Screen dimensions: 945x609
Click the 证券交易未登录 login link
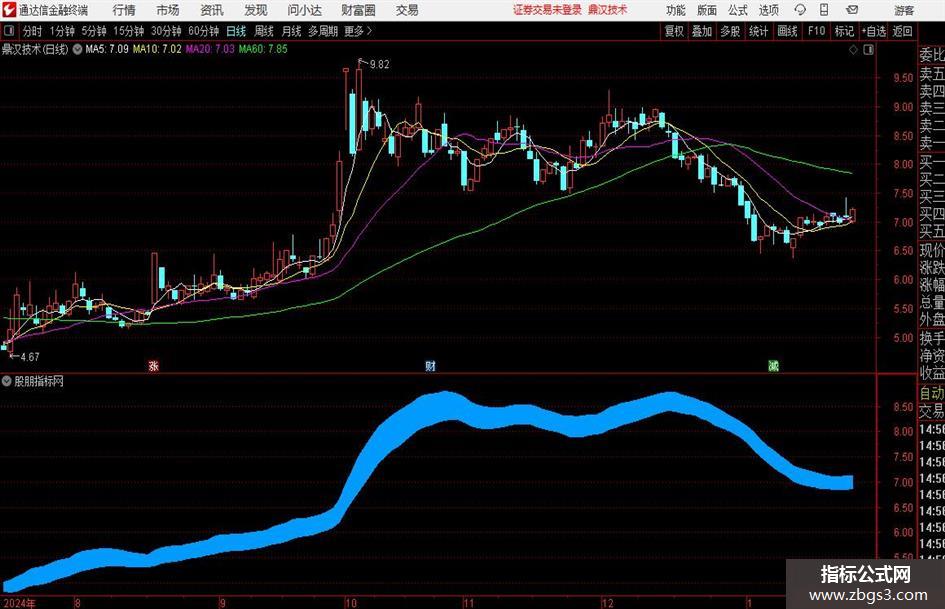point(547,10)
